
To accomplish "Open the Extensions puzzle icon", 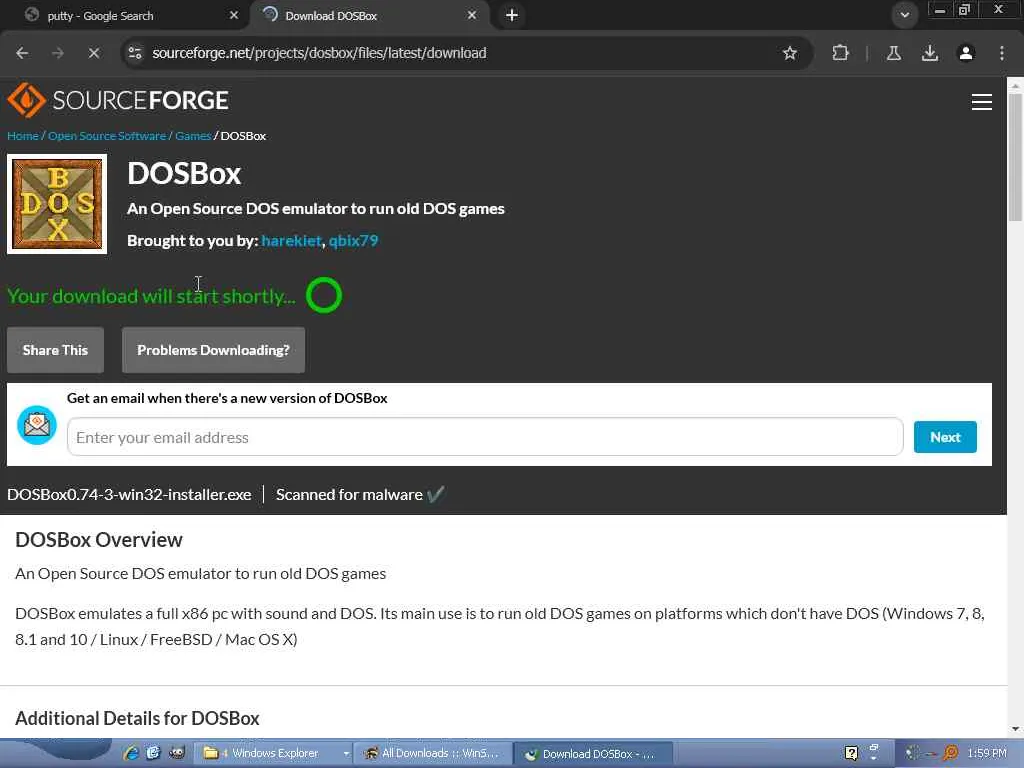I will coord(840,53).
